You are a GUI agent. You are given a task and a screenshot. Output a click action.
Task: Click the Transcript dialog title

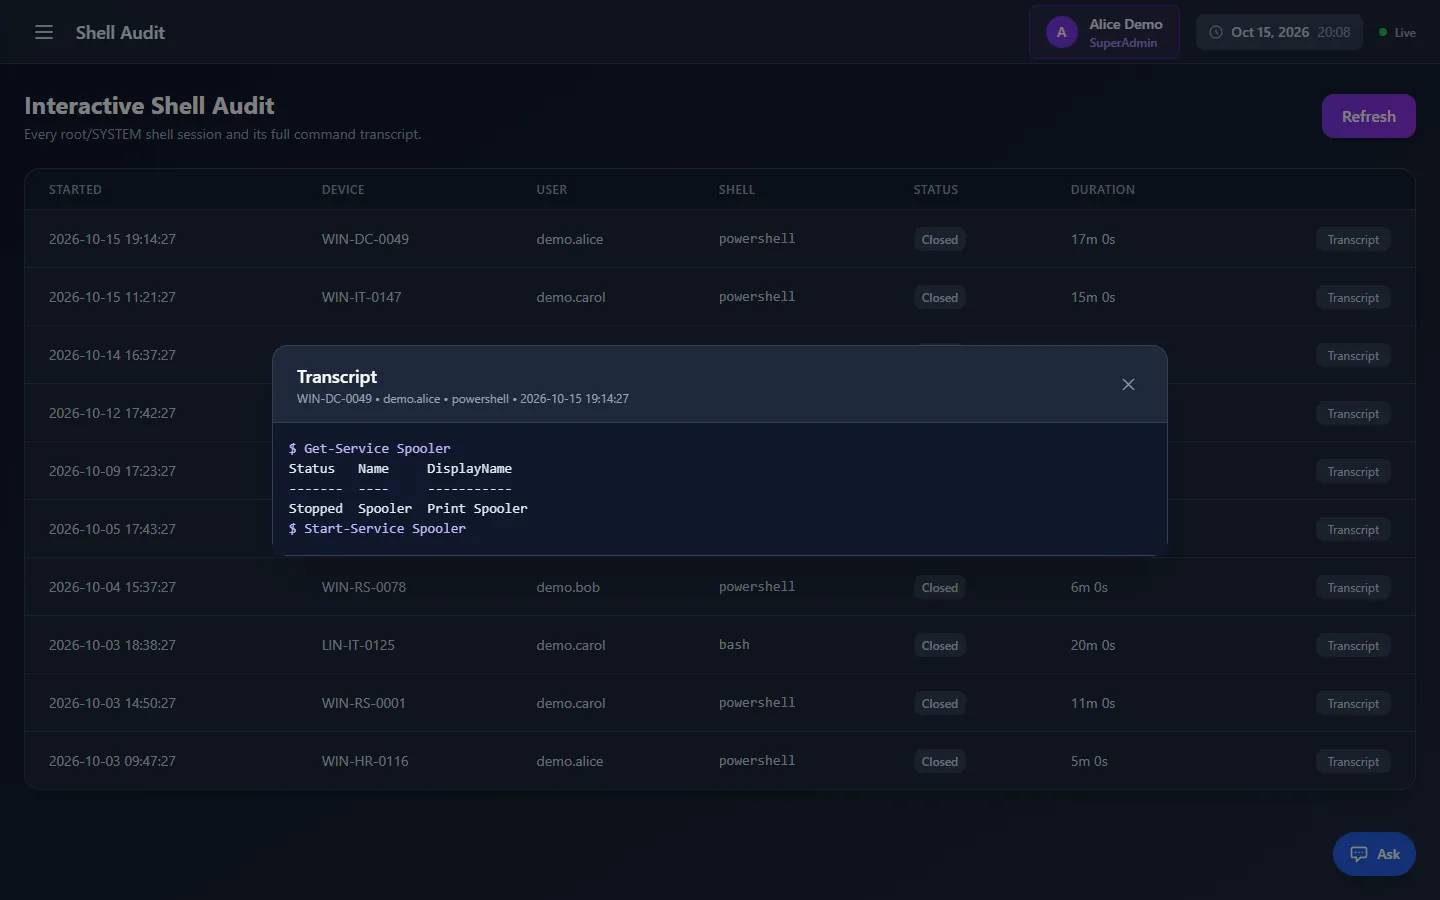(337, 377)
